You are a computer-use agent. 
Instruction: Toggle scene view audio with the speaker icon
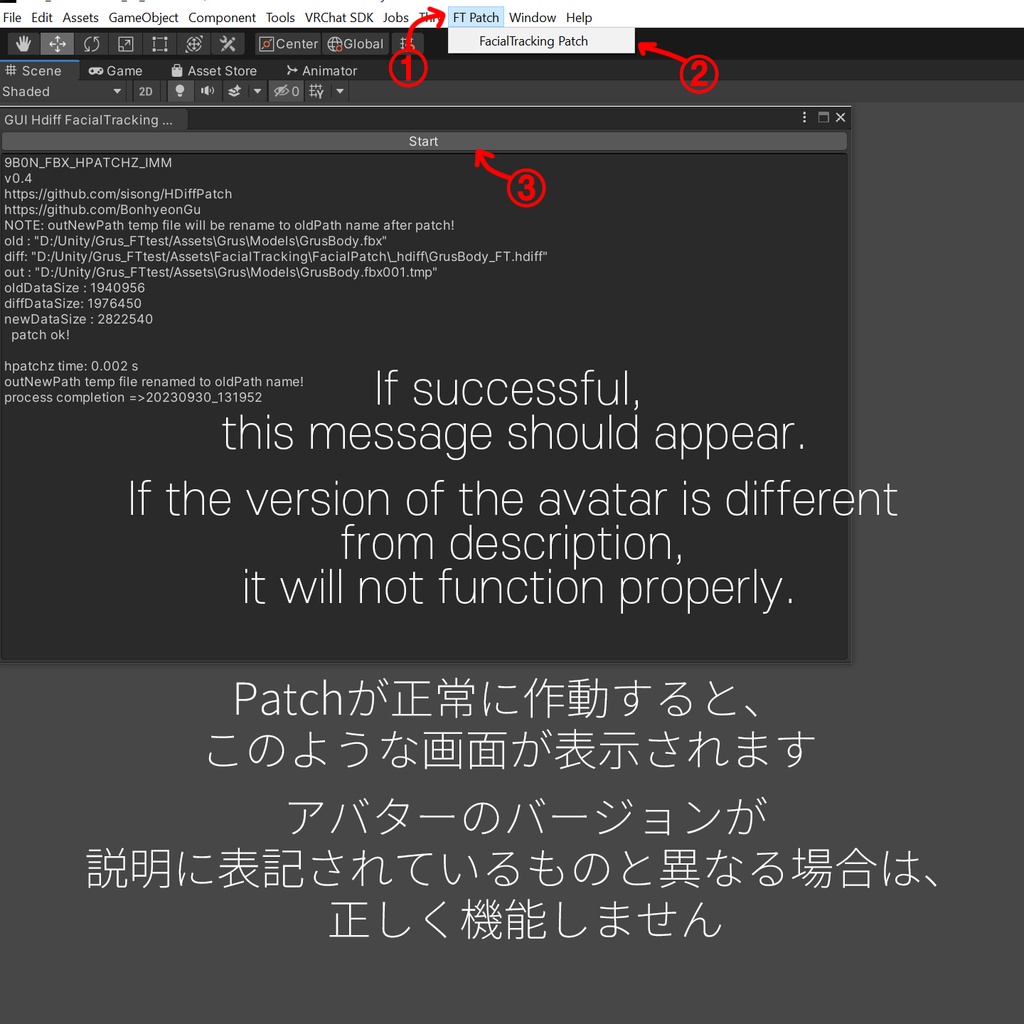pyautogui.click(x=207, y=91)
